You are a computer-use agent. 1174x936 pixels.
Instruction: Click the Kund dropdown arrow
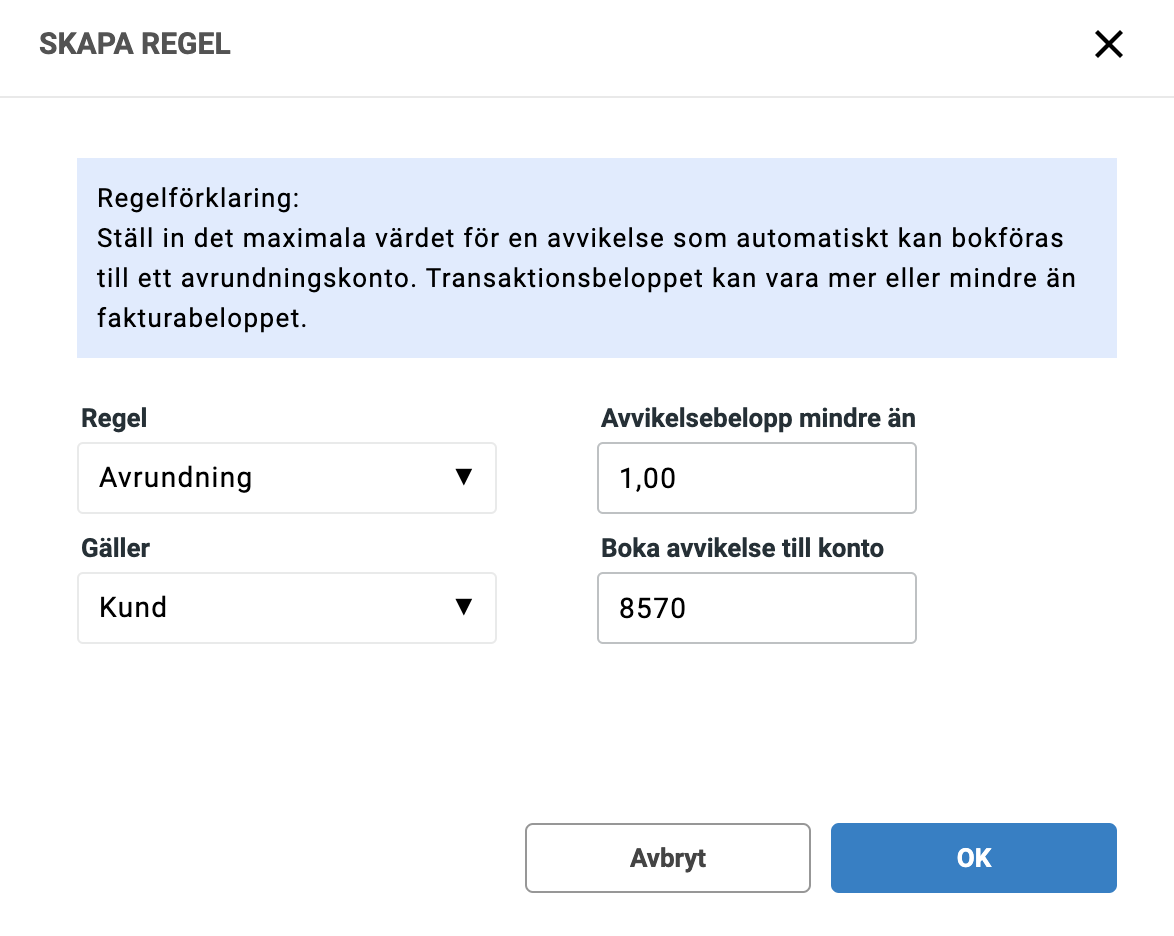pos(465,608)
